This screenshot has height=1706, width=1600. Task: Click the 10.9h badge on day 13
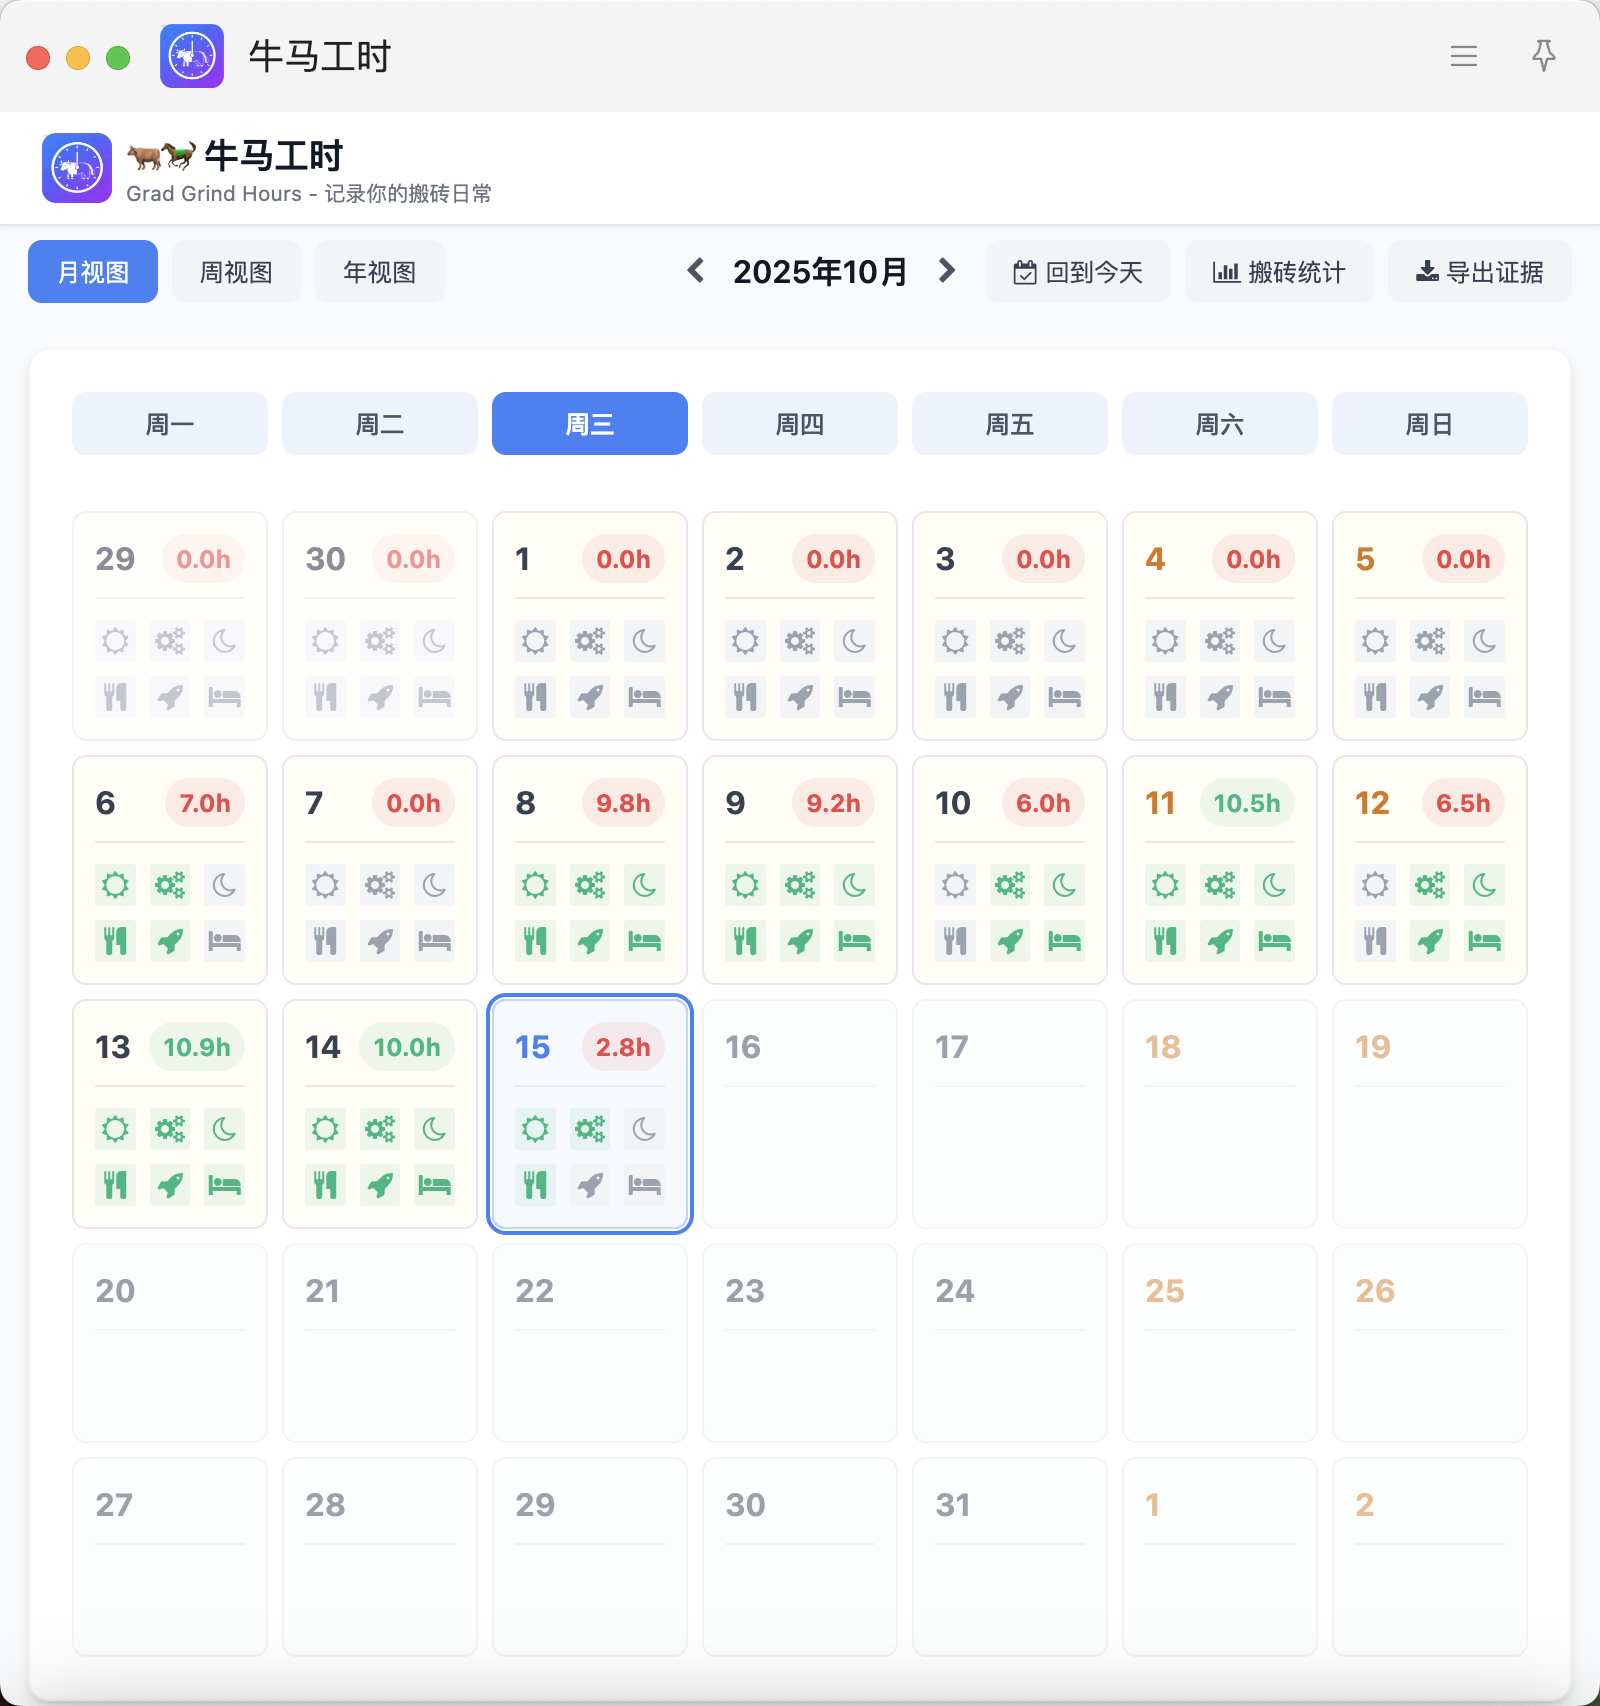(197, 1047)
